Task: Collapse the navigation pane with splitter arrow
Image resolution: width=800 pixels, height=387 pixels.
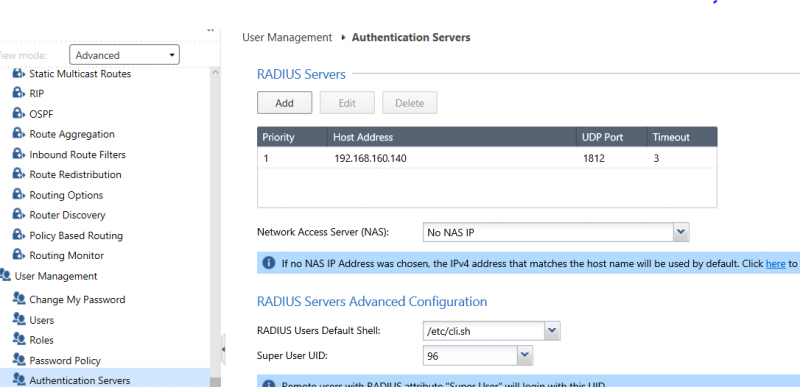Action: pyautogui.click(x=223, y=349)
